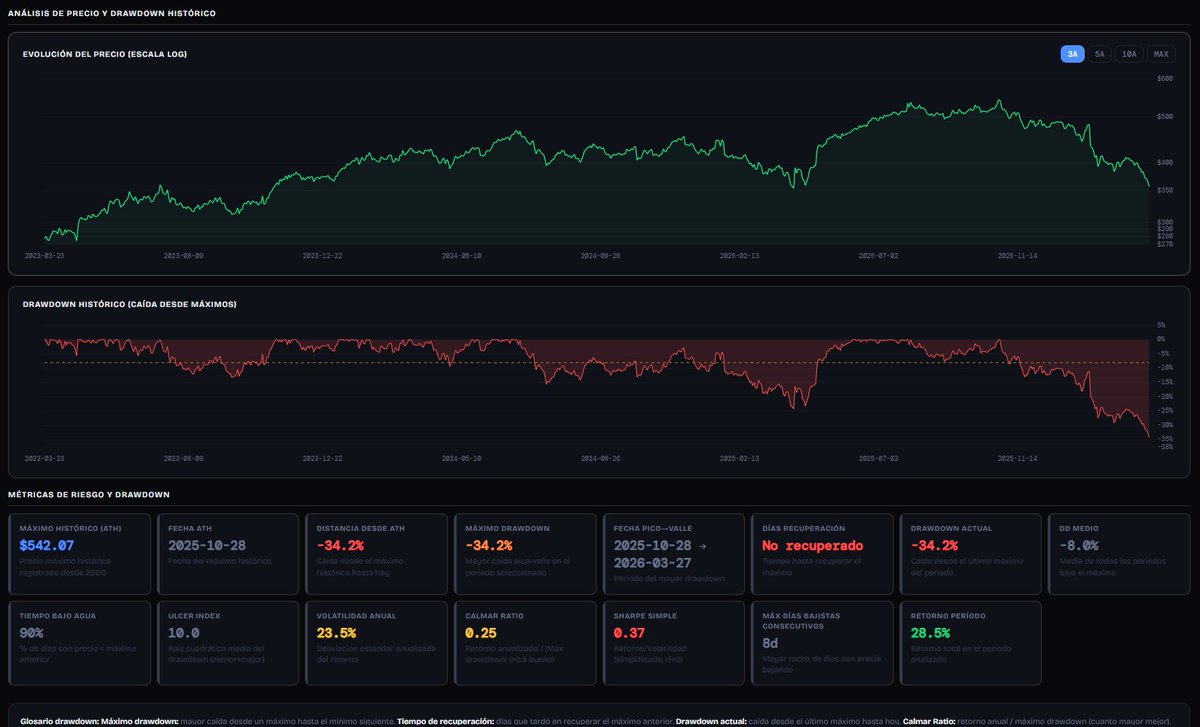Click 'Glosario drawdown:' footer label
This screenshot has height=727, width=1200.
click(x=59, y=721)
